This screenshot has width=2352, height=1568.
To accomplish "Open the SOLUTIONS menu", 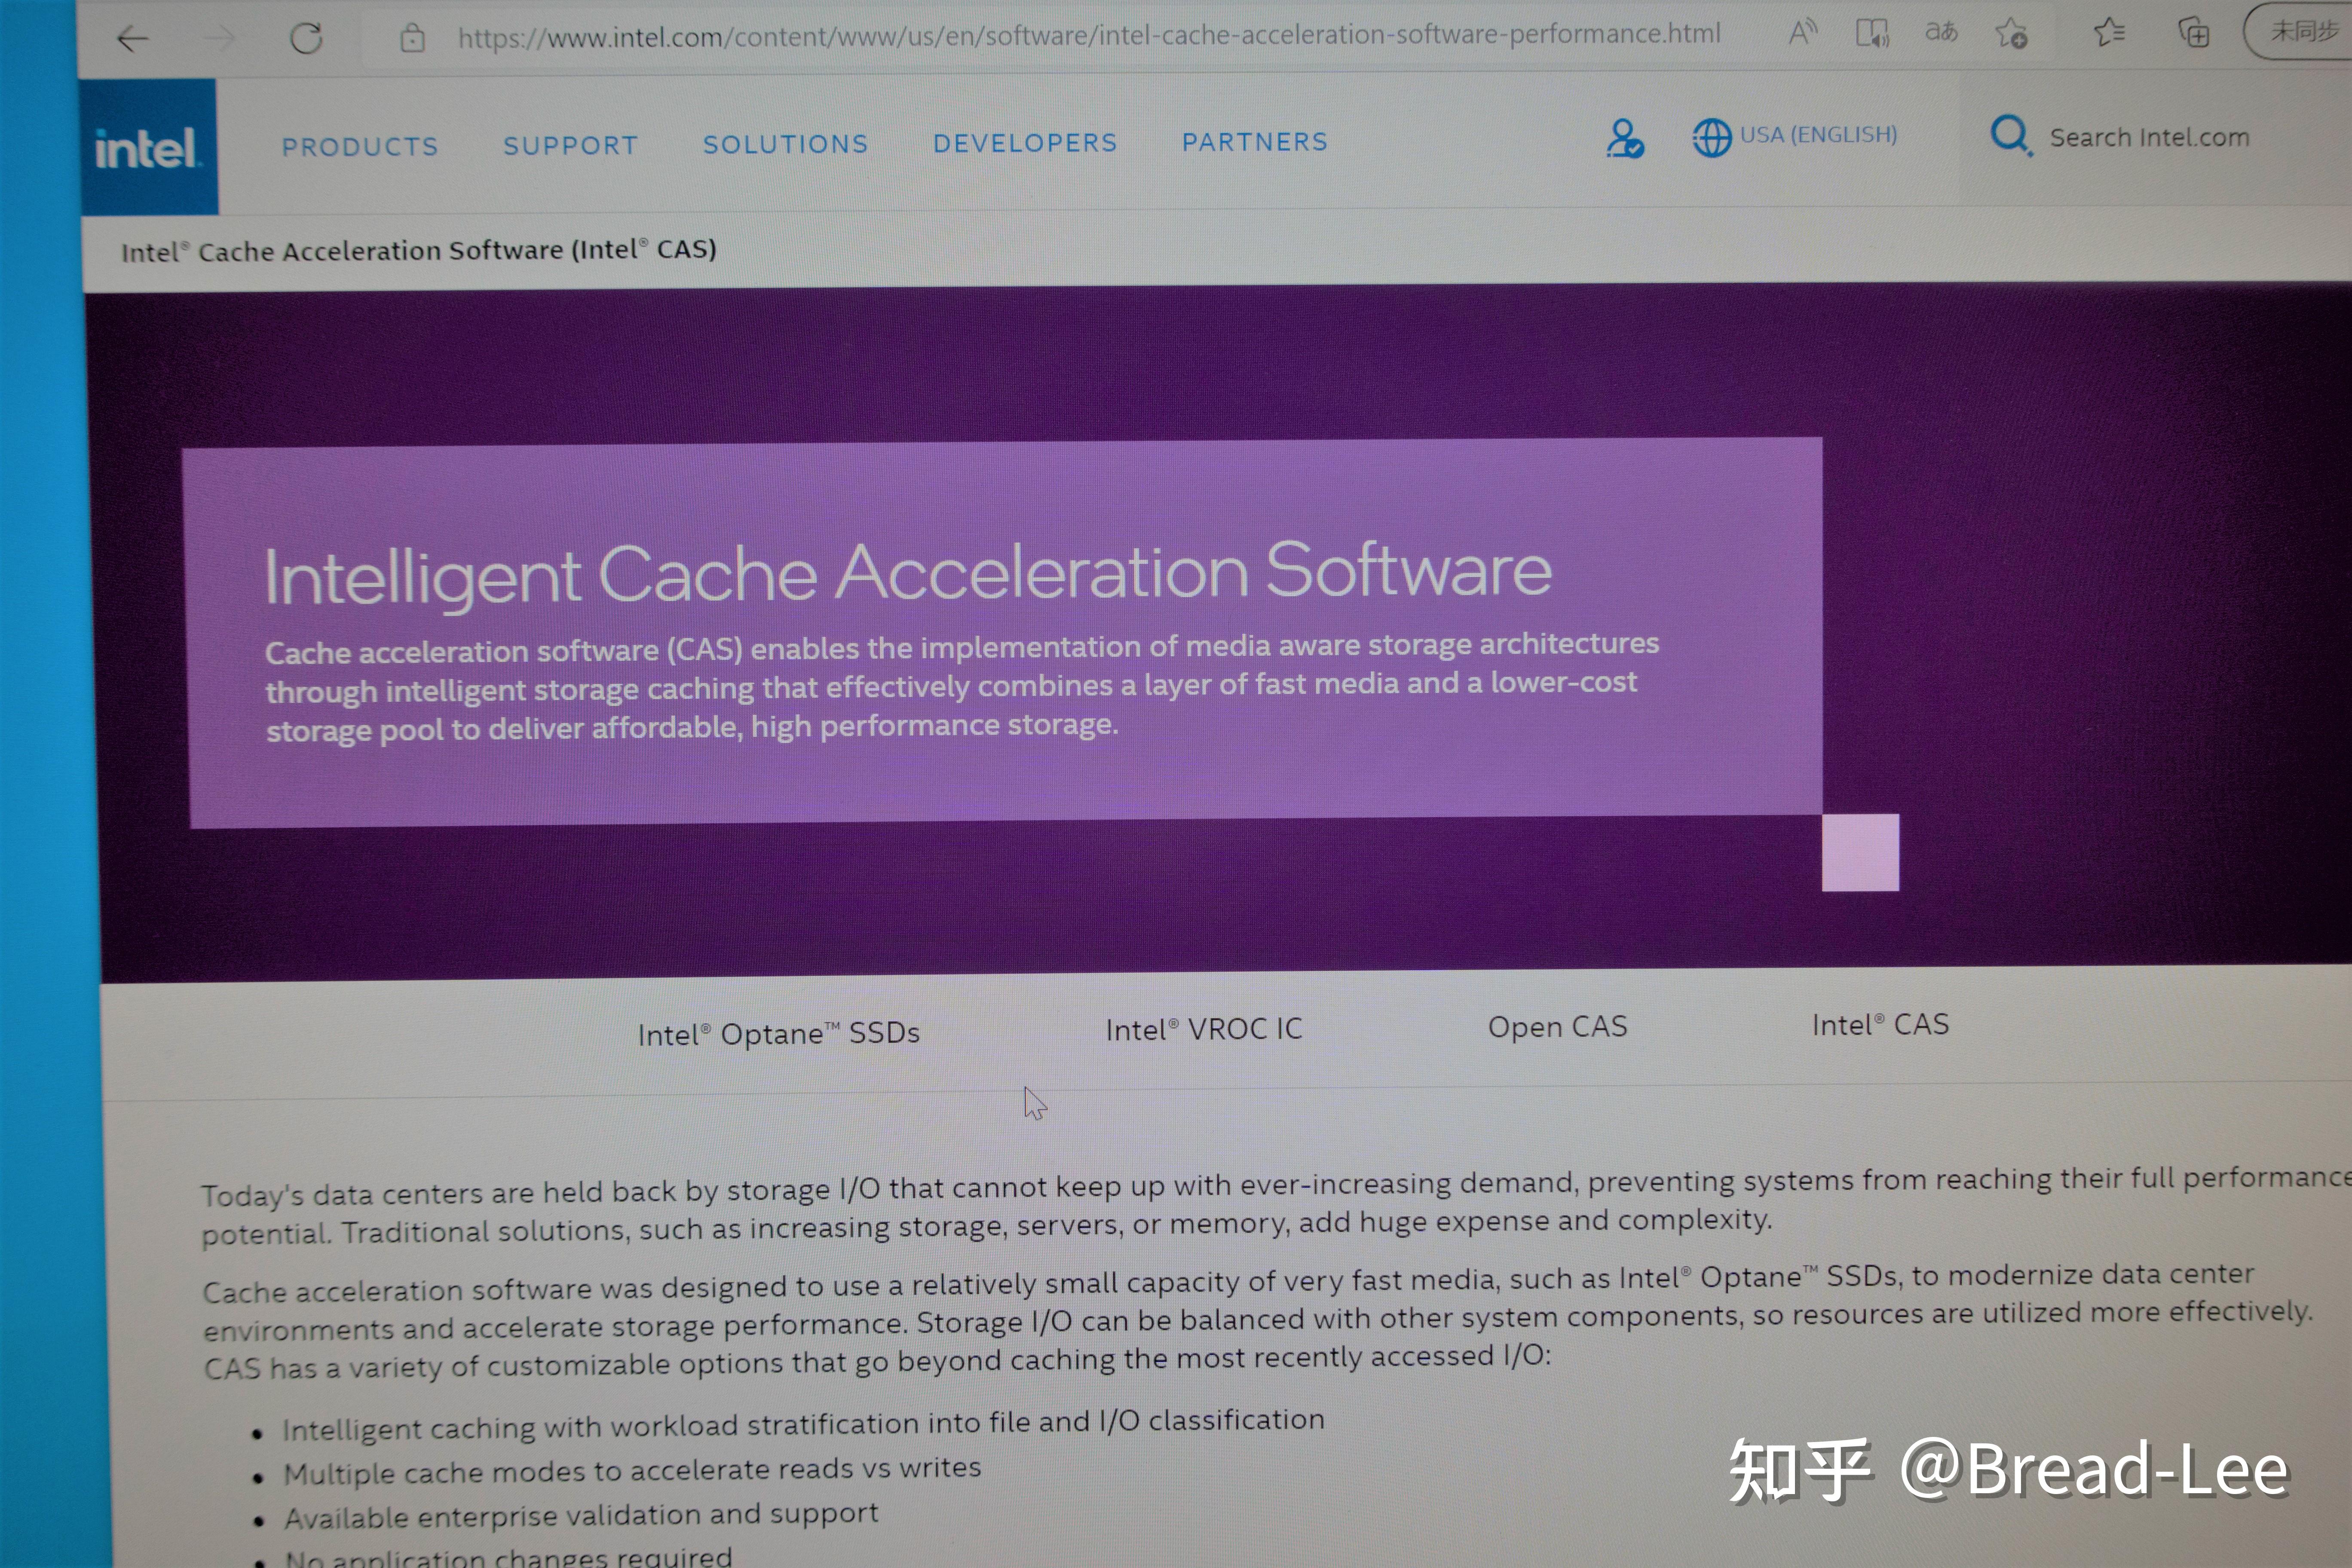I will [x=785, y=144].
